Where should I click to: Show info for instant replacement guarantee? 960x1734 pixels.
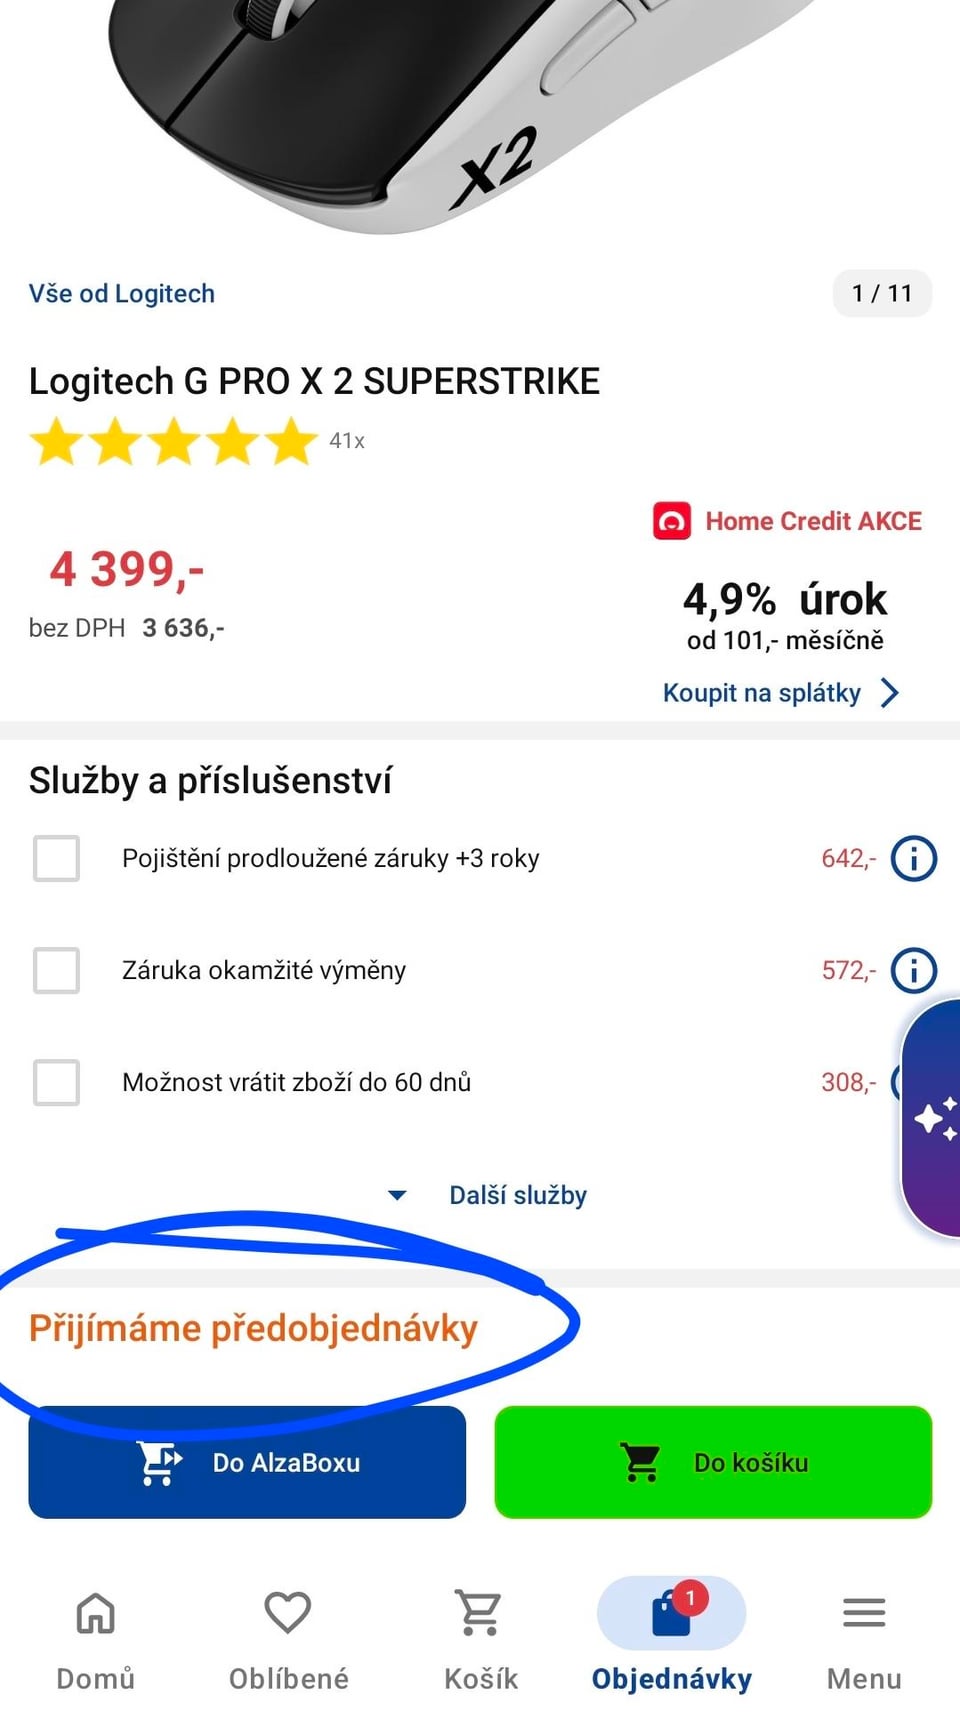point(913,970)
